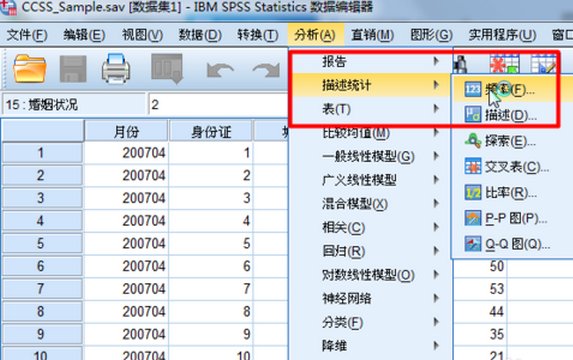The image size is (573, 360).
Task: Click the cell value field showing 2
Action: point(219,105)
